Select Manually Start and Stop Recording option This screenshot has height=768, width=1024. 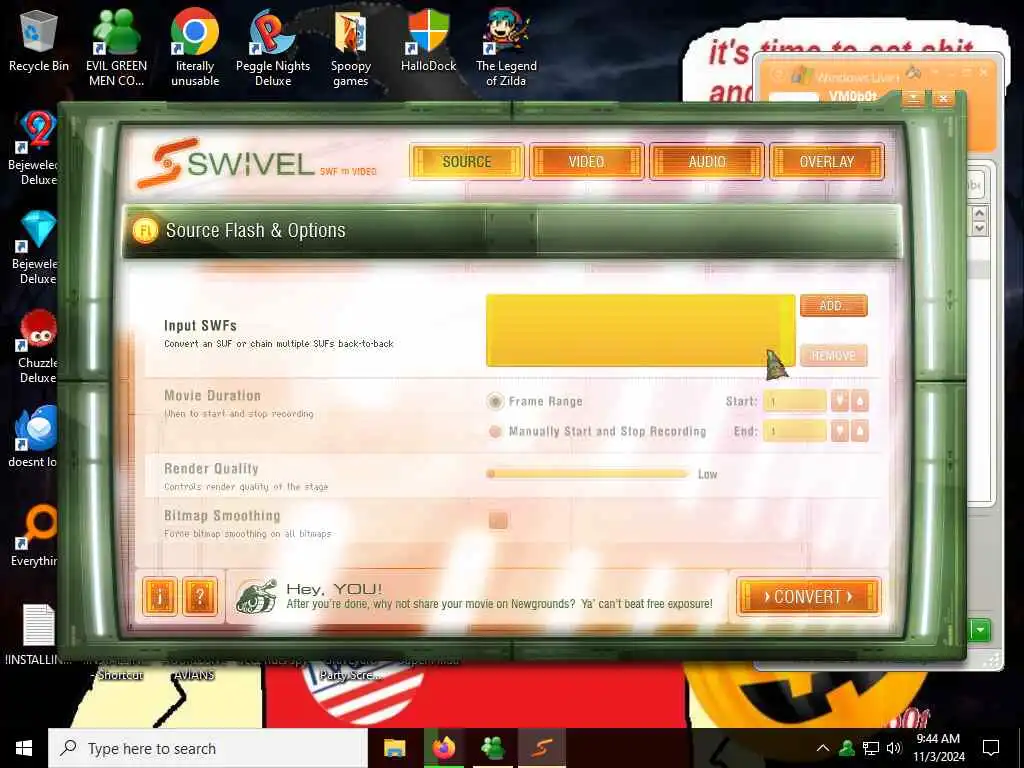496,431
